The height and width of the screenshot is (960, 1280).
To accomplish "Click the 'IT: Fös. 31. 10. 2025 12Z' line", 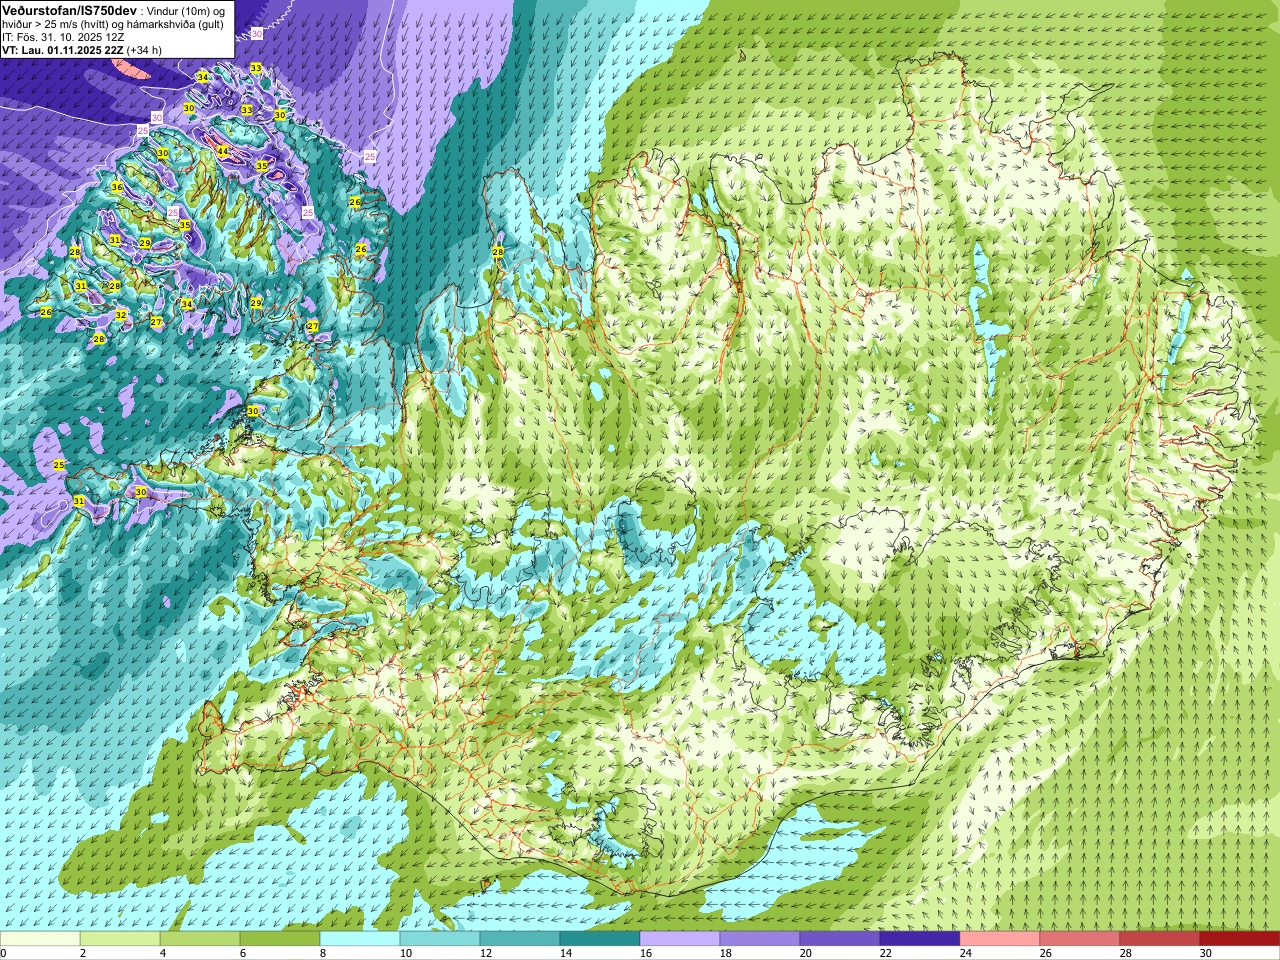I will pyautogui.click(x=63, y=37).
